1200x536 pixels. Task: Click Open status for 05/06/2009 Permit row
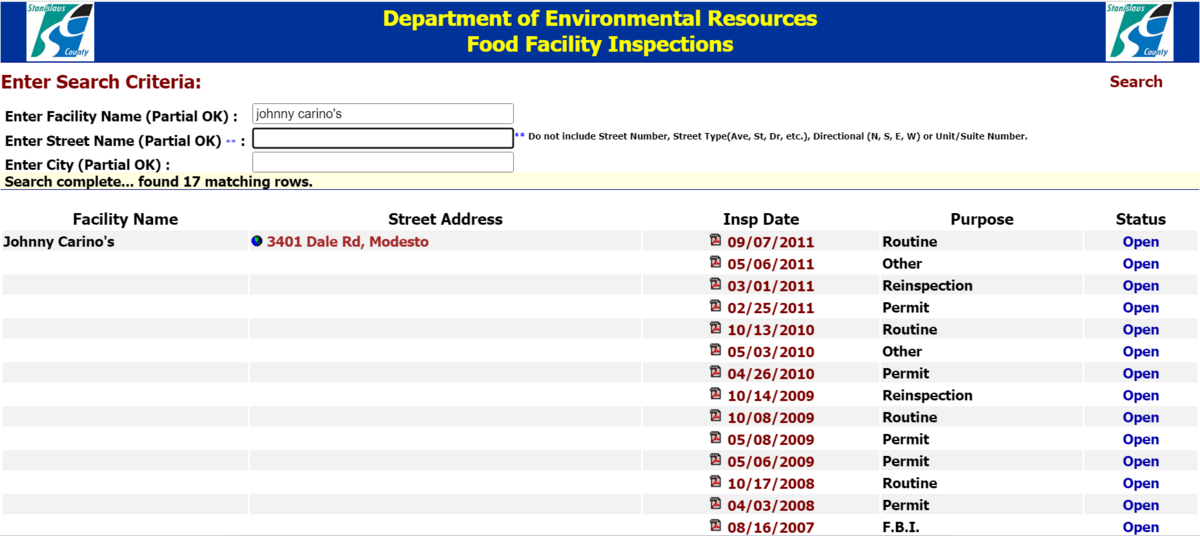pos(1141,462)
